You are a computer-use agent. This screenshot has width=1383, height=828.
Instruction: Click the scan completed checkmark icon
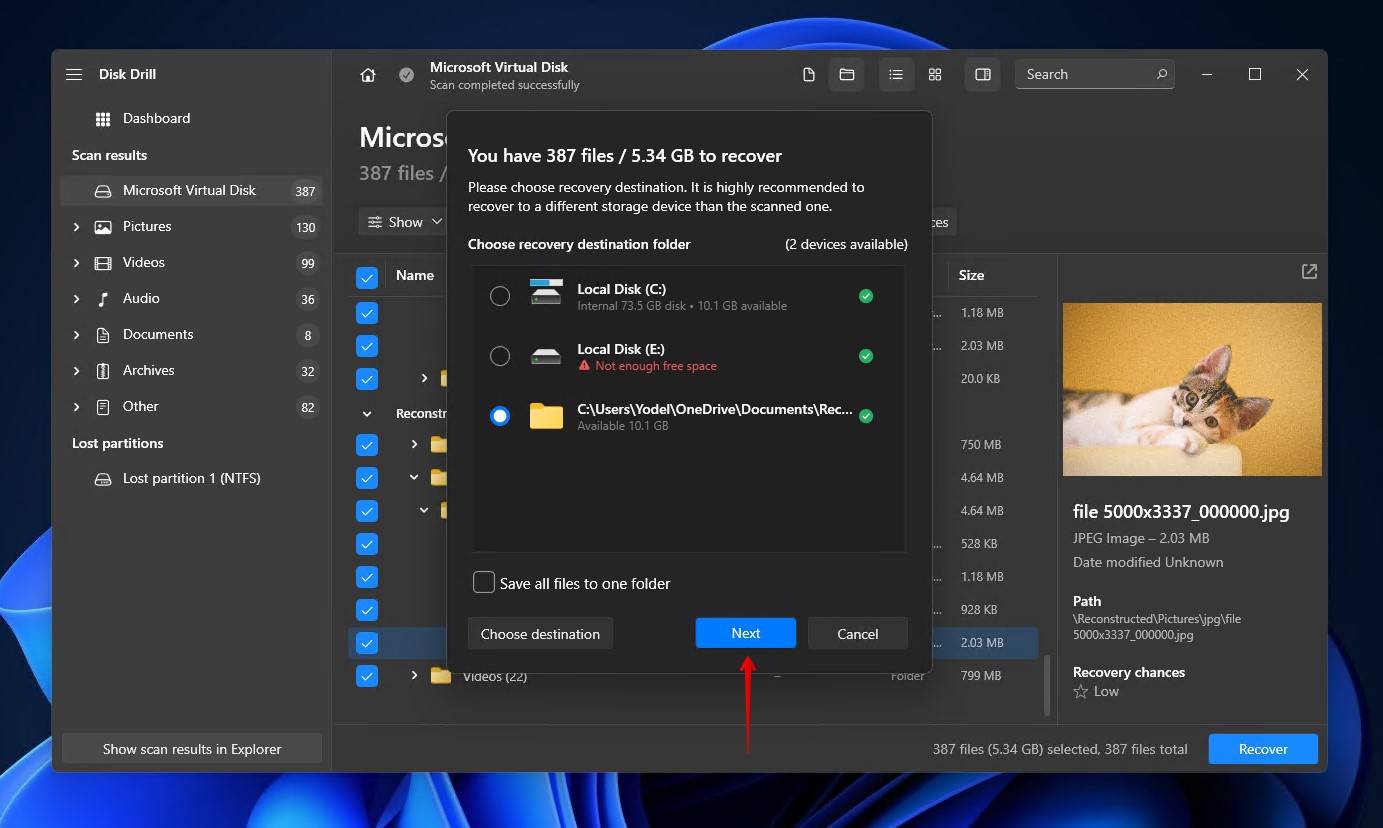tap(406, 75)
